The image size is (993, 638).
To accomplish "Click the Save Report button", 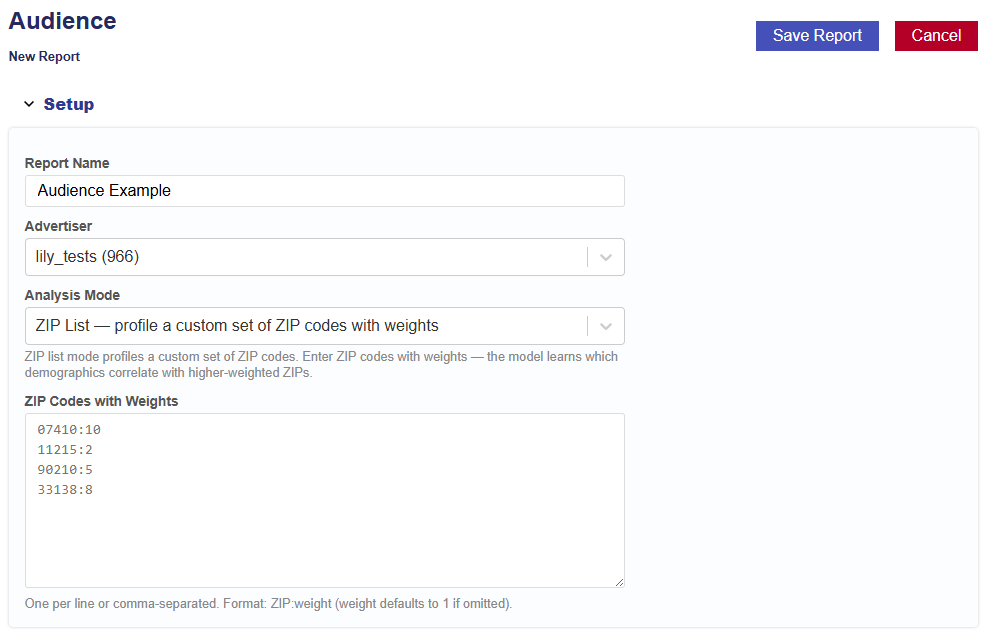I will [x=816, y=36].
